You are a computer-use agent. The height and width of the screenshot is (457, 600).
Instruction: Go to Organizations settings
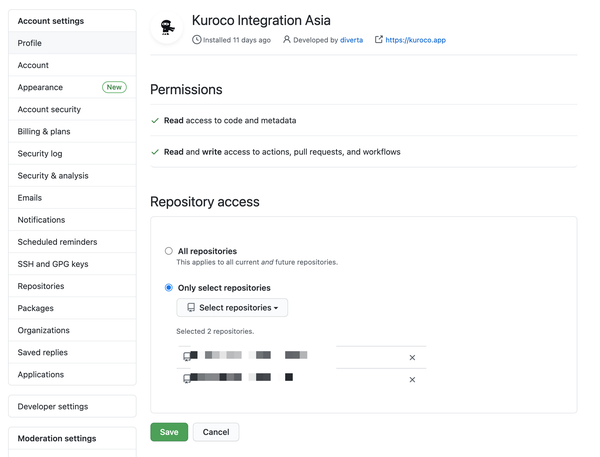pyautogui.click(x=72, y=330)
